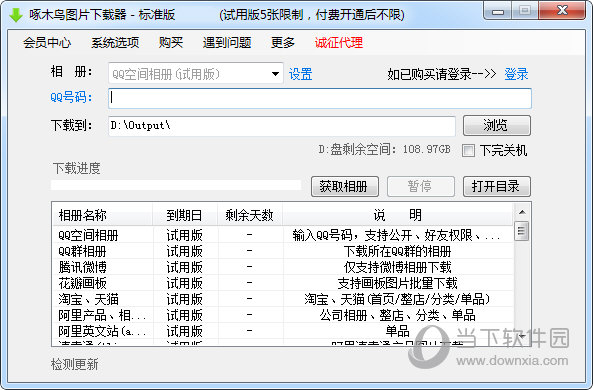Open the 系统选项 menu
593x390 pixels.
[115, 42]
